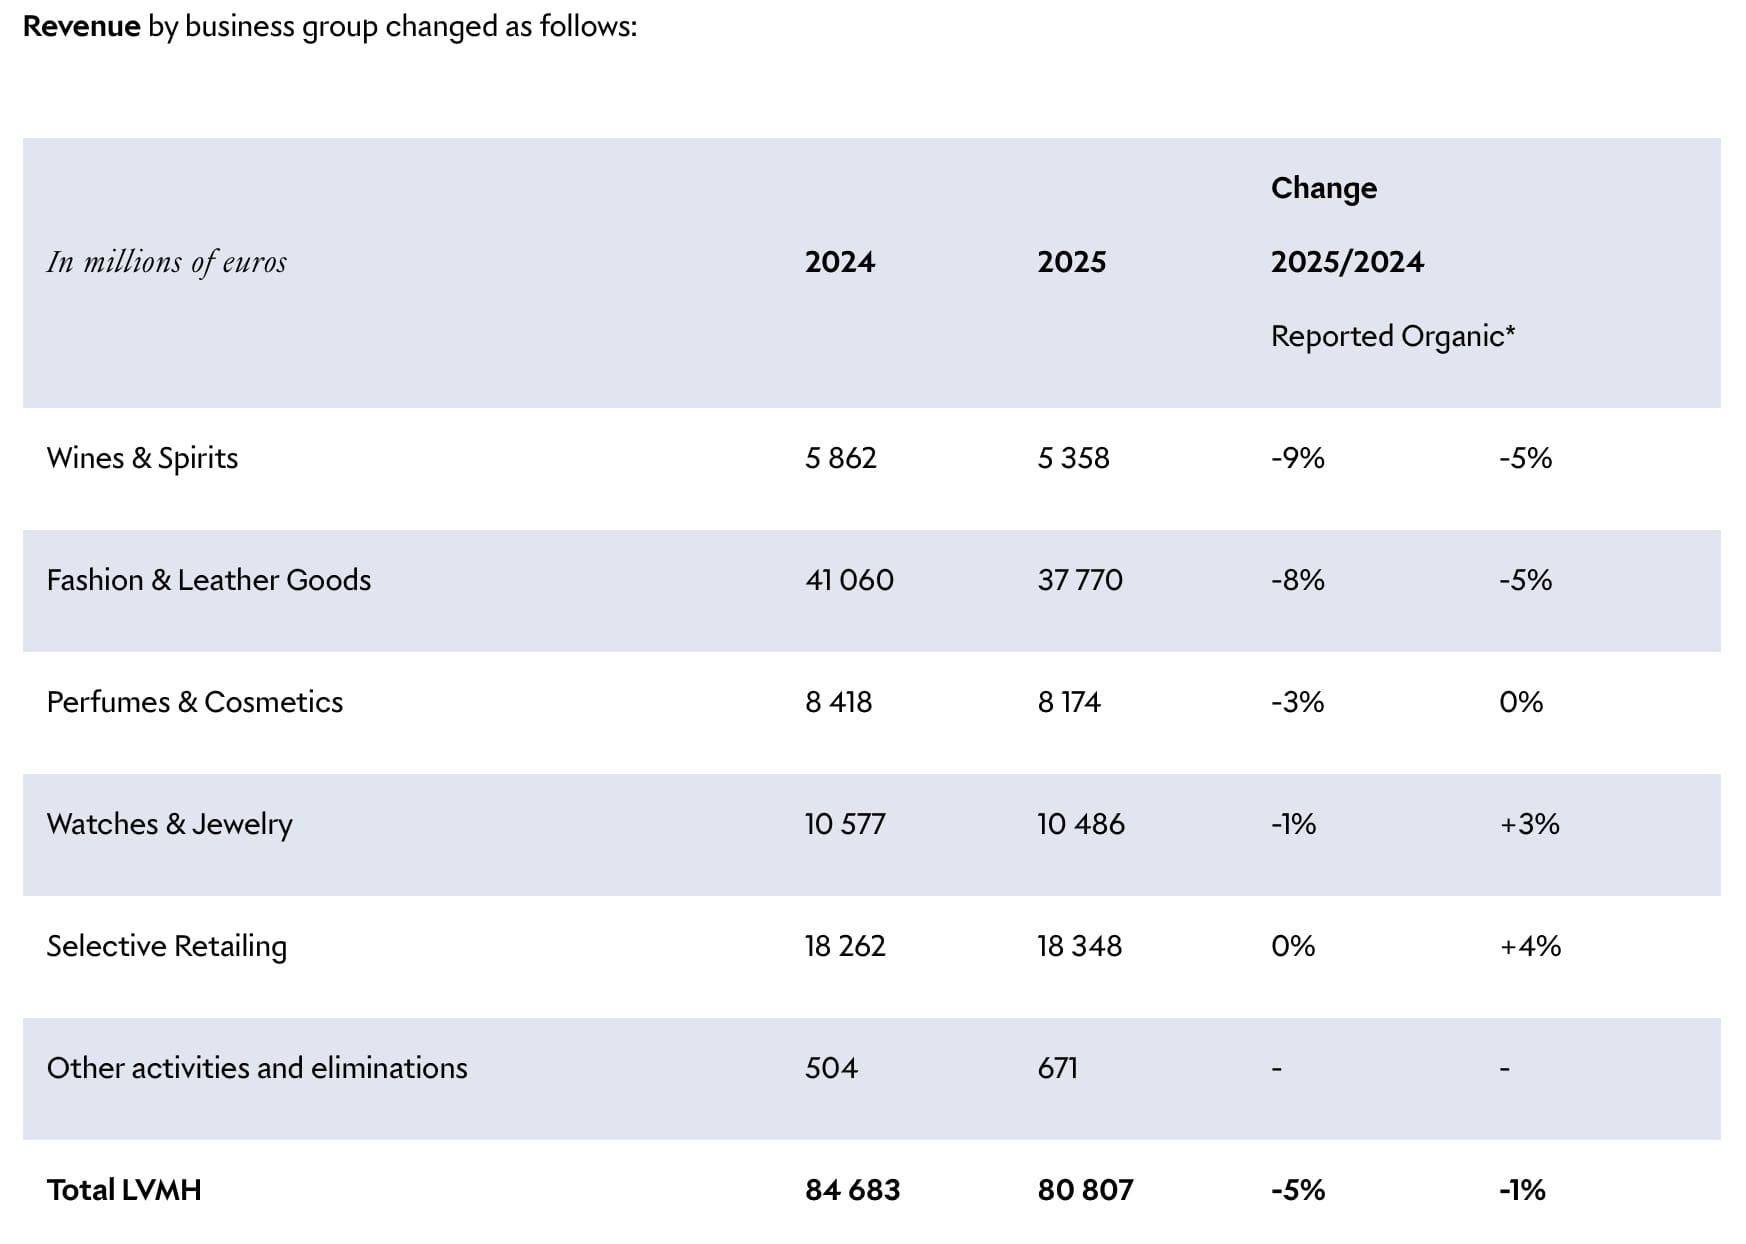Select the Perfumes & Cosmetics row label

[194, 702]
